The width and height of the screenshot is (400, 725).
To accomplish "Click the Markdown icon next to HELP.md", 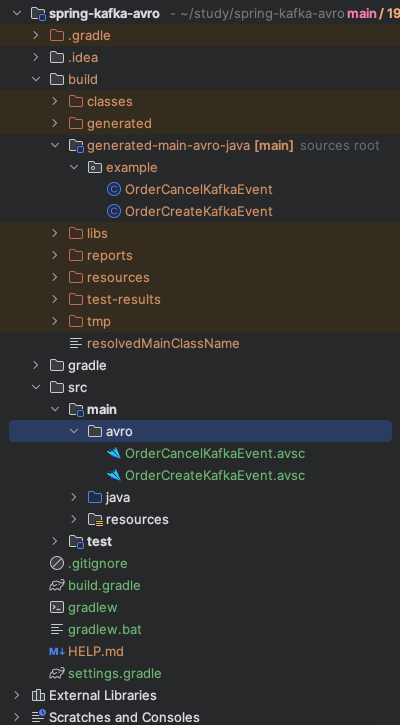I will pyautogui.click(x=56, y=651).
